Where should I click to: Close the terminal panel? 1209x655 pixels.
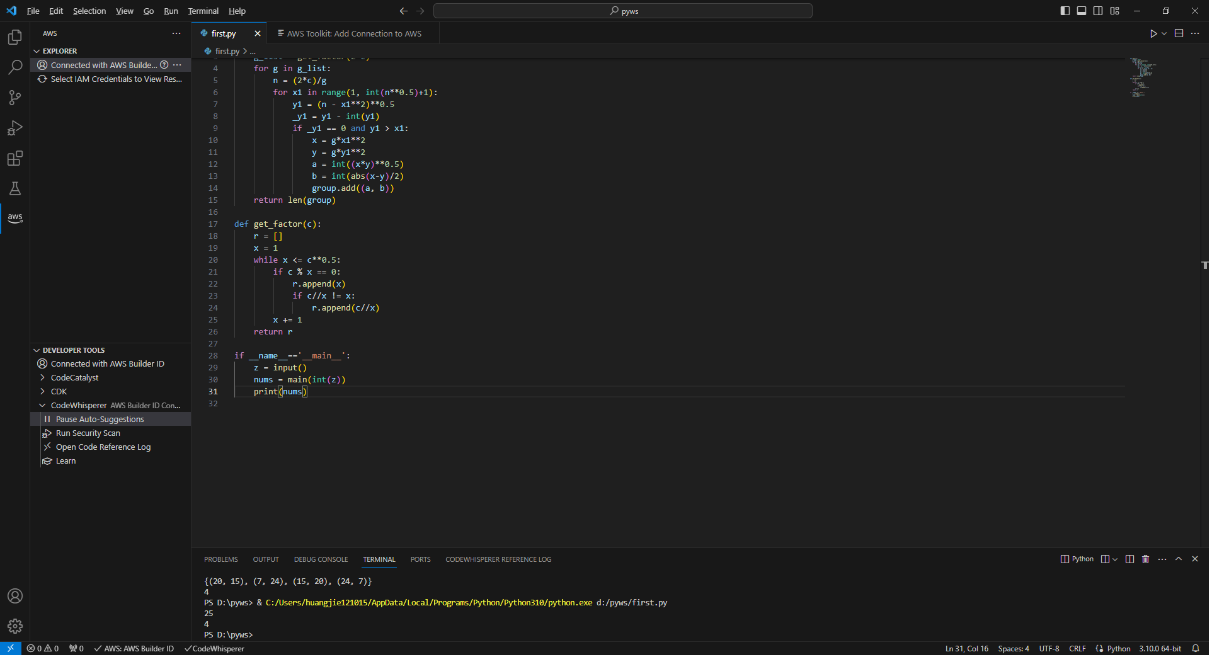coord(1194,559)
